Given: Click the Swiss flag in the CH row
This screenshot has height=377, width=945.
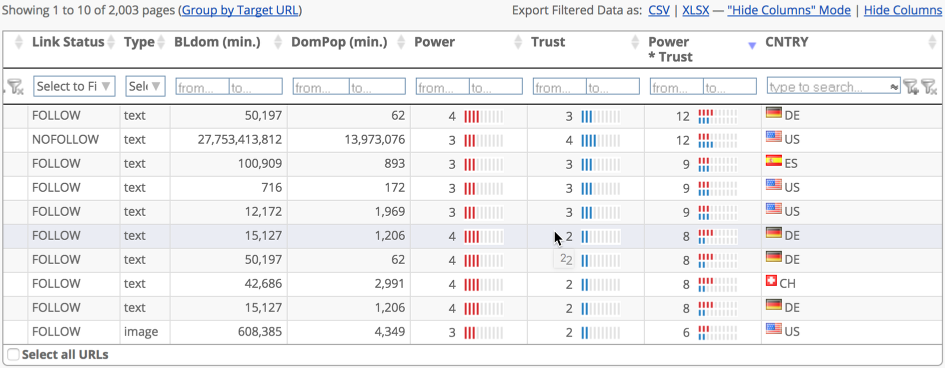Looking at the screenshot, I should pos(771,281).
